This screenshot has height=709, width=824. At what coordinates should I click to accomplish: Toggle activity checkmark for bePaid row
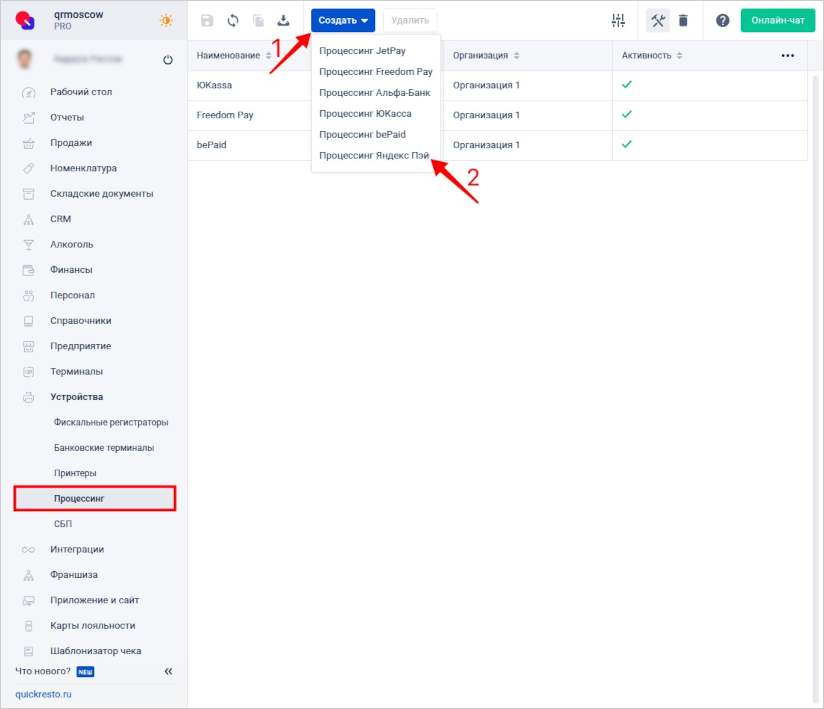[627, 145]
